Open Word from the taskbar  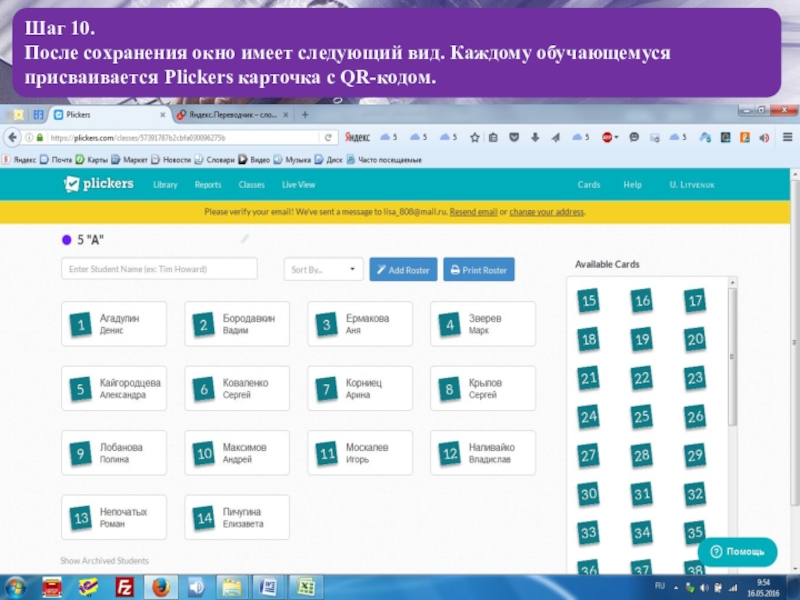pyautogui.click(x=268, y=588)
